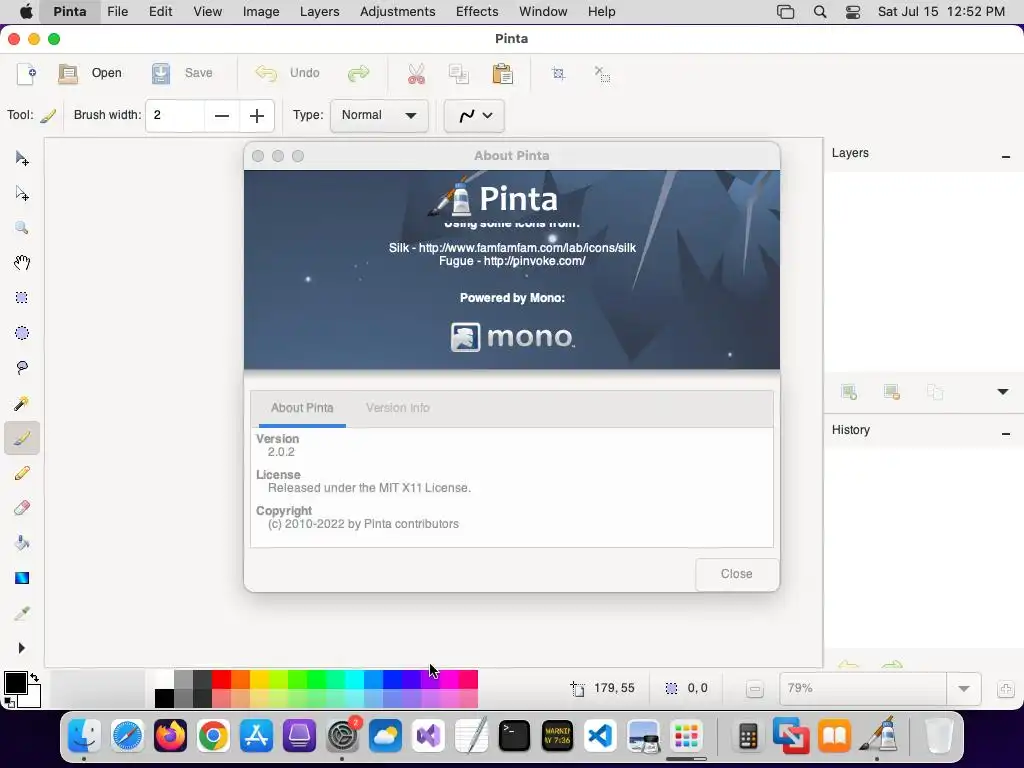Image resolution: width=1024 pixels, height=768 pixels.
Task: Open the Adjustments menu
Action: pyautogui.click(x=397, y=12)
